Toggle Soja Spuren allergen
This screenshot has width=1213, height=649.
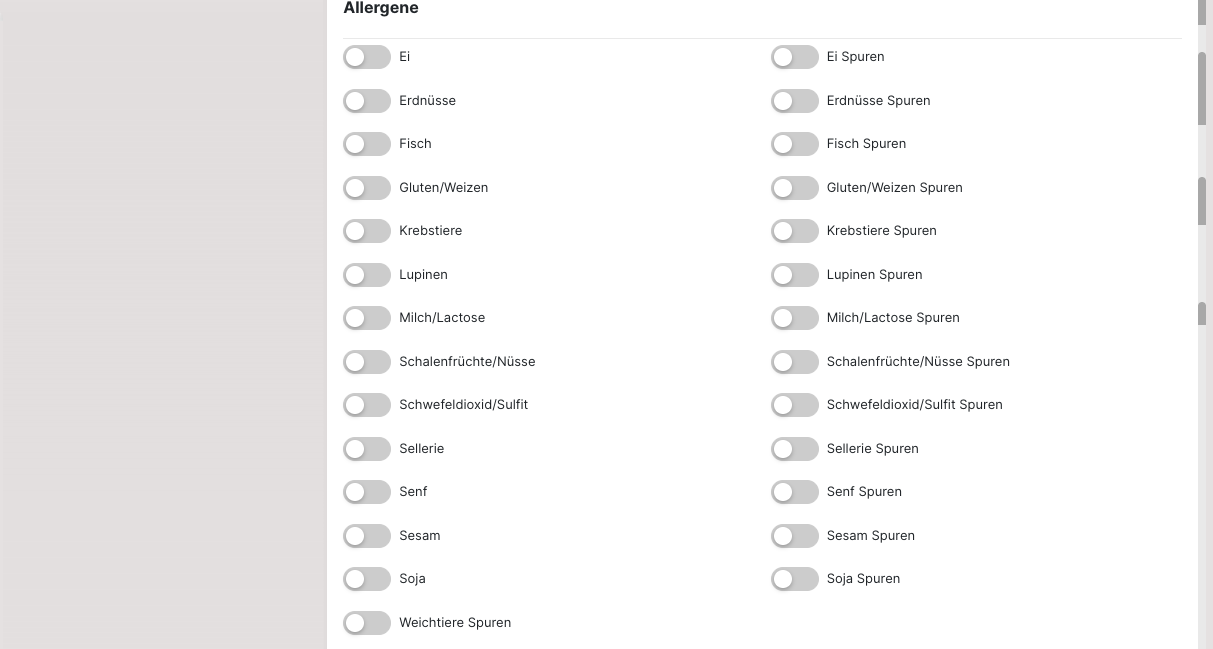(795, 579)
